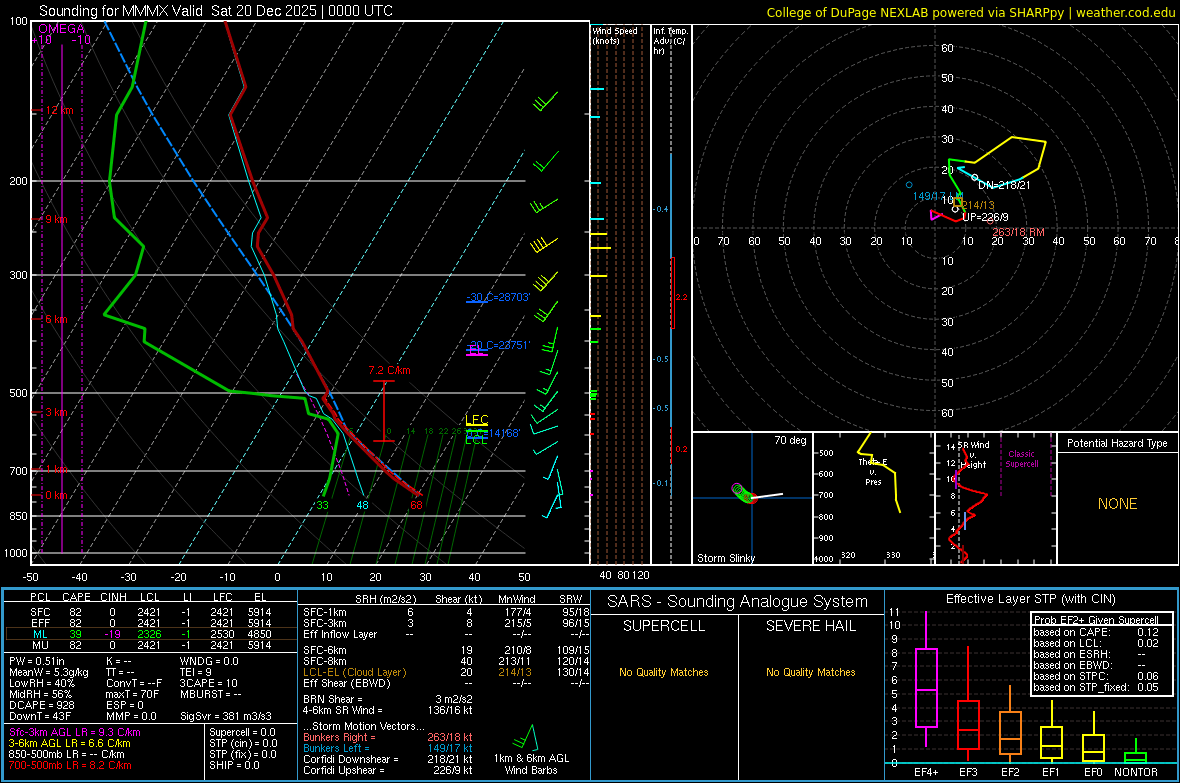Select the MU parcel row

[x=150, y=644]
